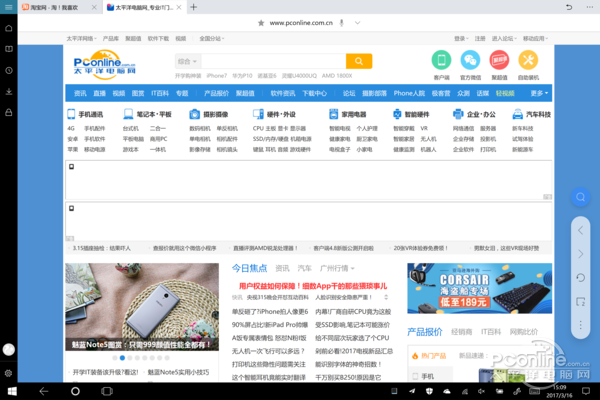Open 资讯 in the blue navigation bar
The width and height of the screenshot is (600, 400).
click(80, 93)
